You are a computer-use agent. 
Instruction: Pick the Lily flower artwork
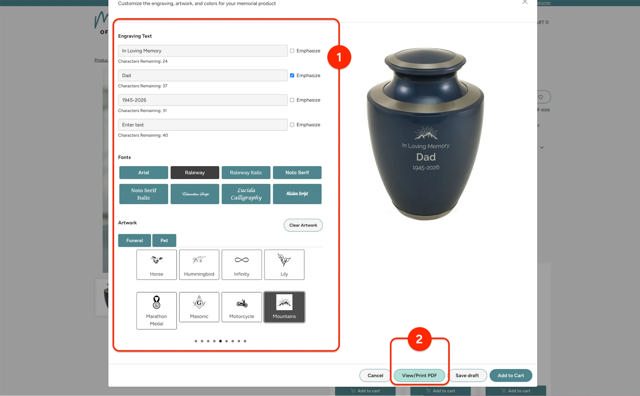(x=284, y=265)
